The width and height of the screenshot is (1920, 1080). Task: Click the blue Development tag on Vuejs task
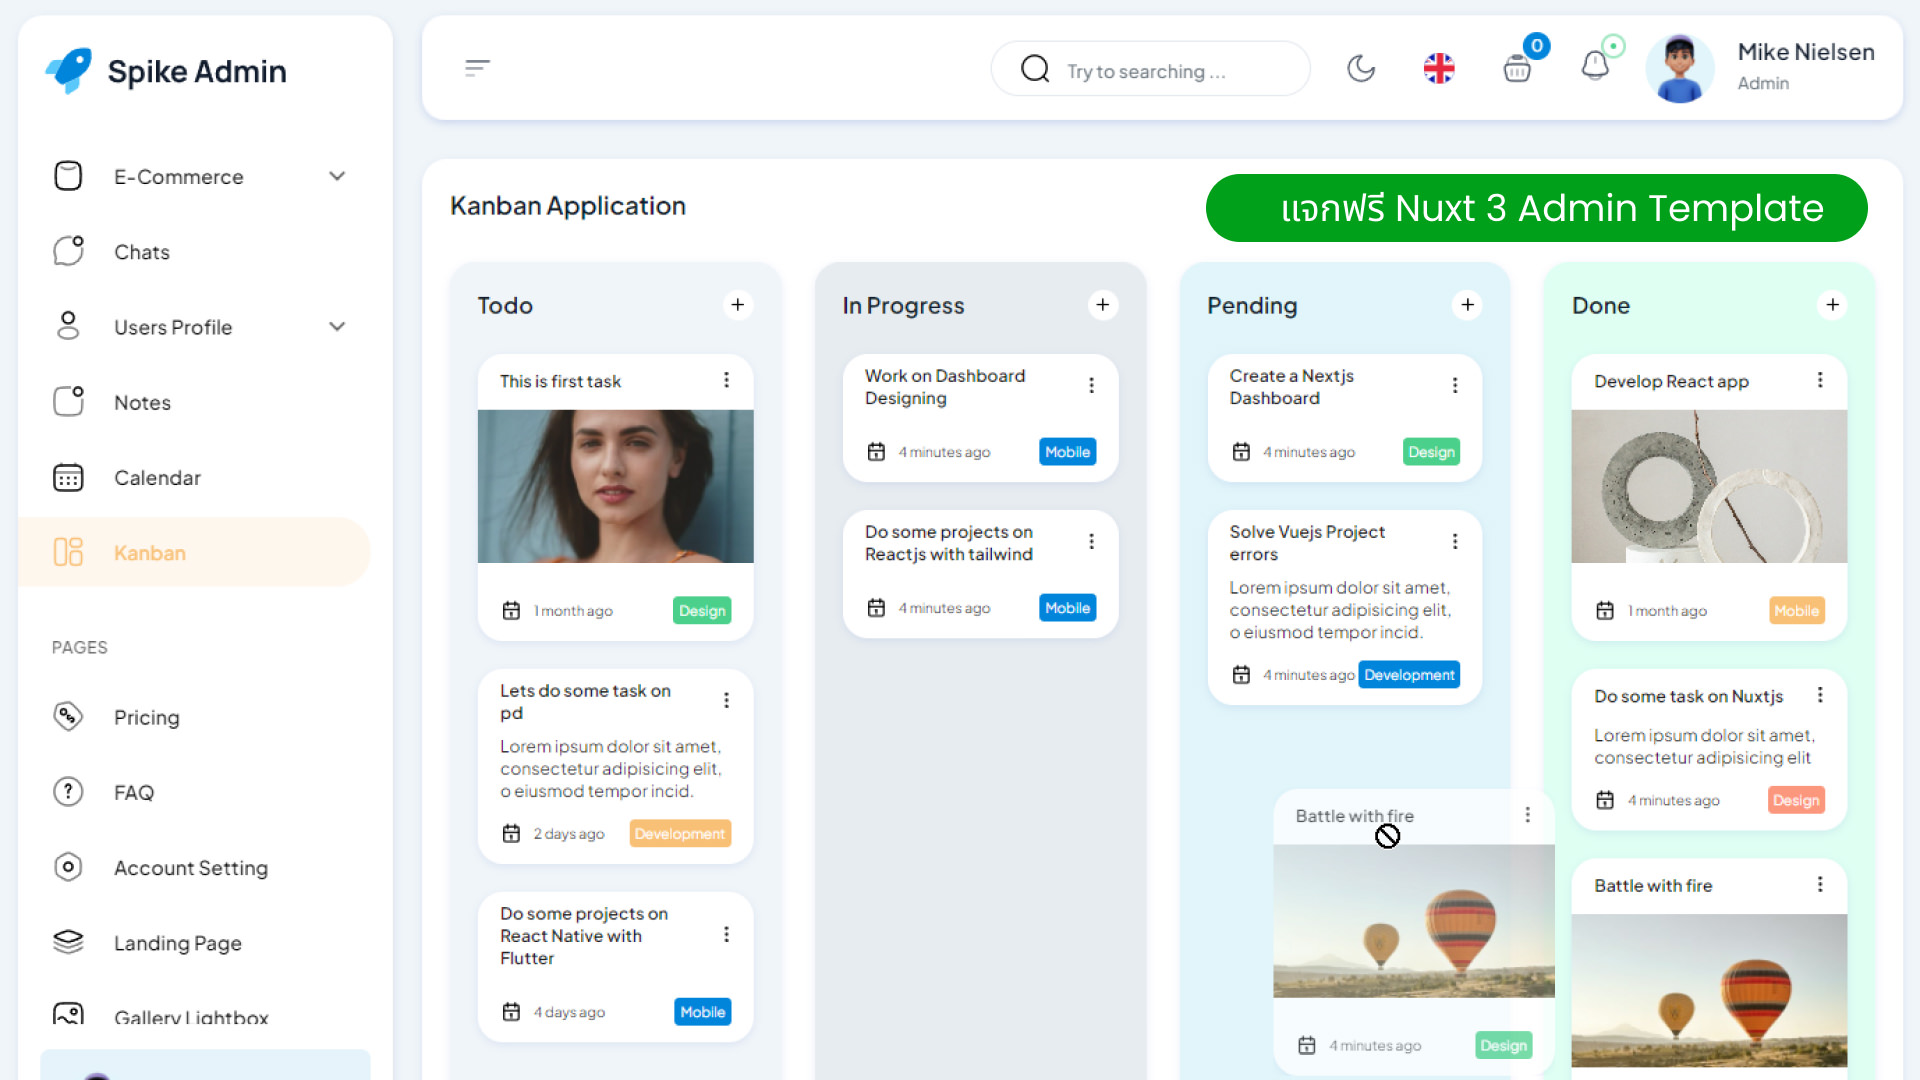pyautogui.click(x=1409, y=675)
